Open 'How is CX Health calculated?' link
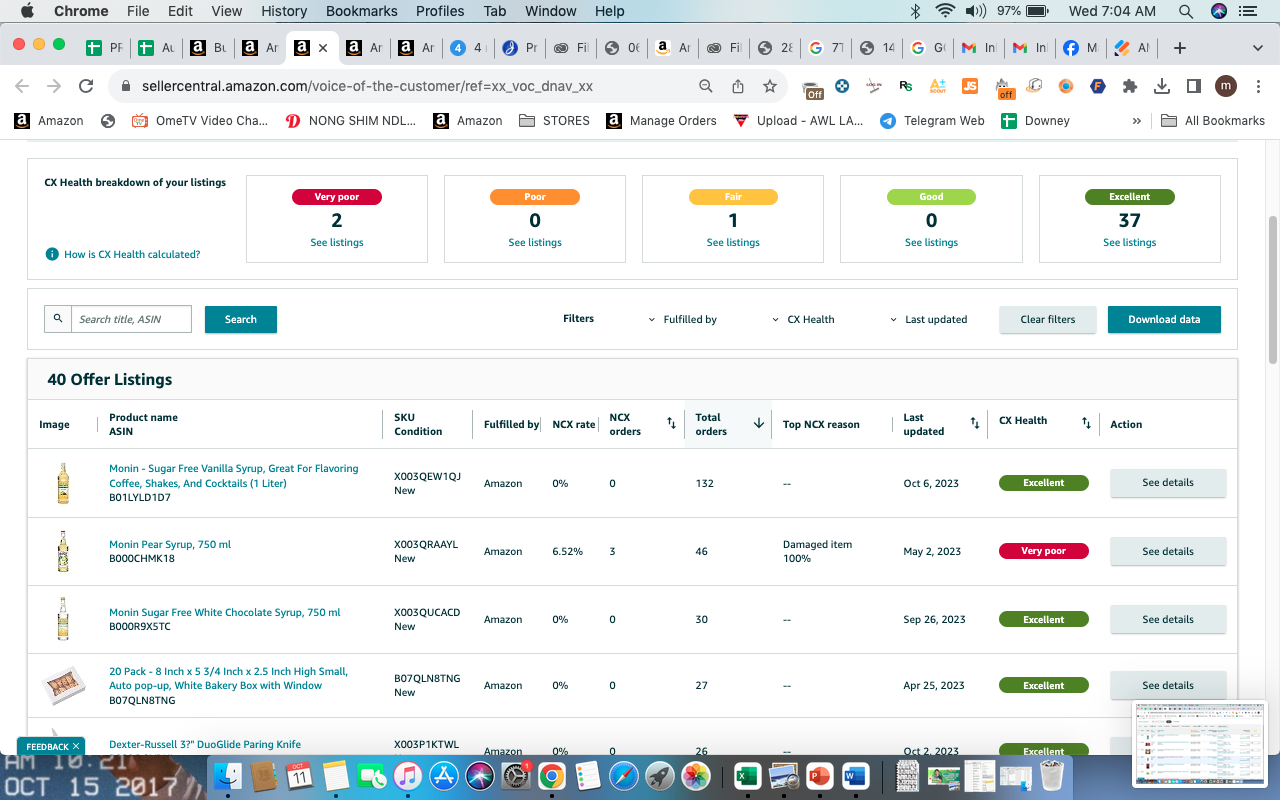The image size is (1280, 800). pos(132,254)
